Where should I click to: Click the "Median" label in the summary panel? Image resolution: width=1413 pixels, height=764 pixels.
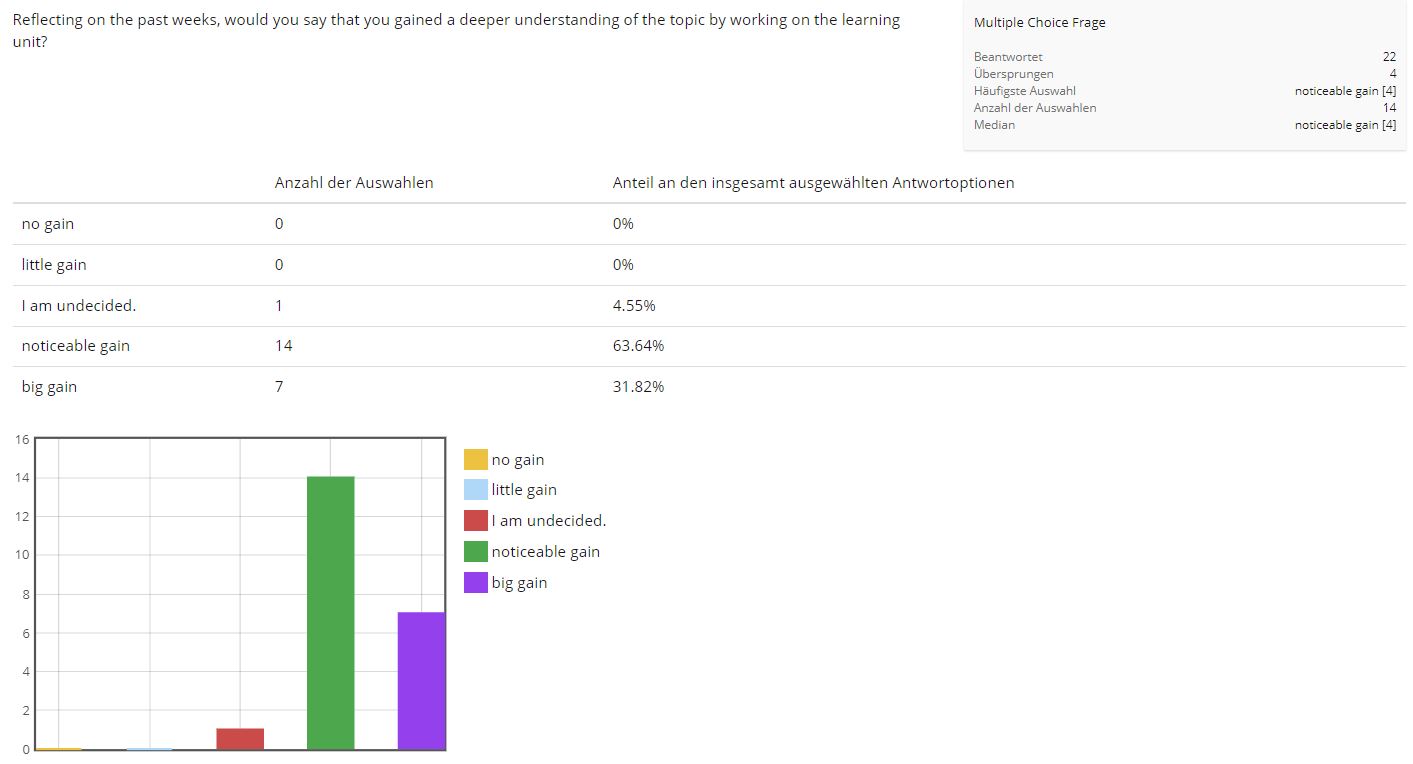994,125
